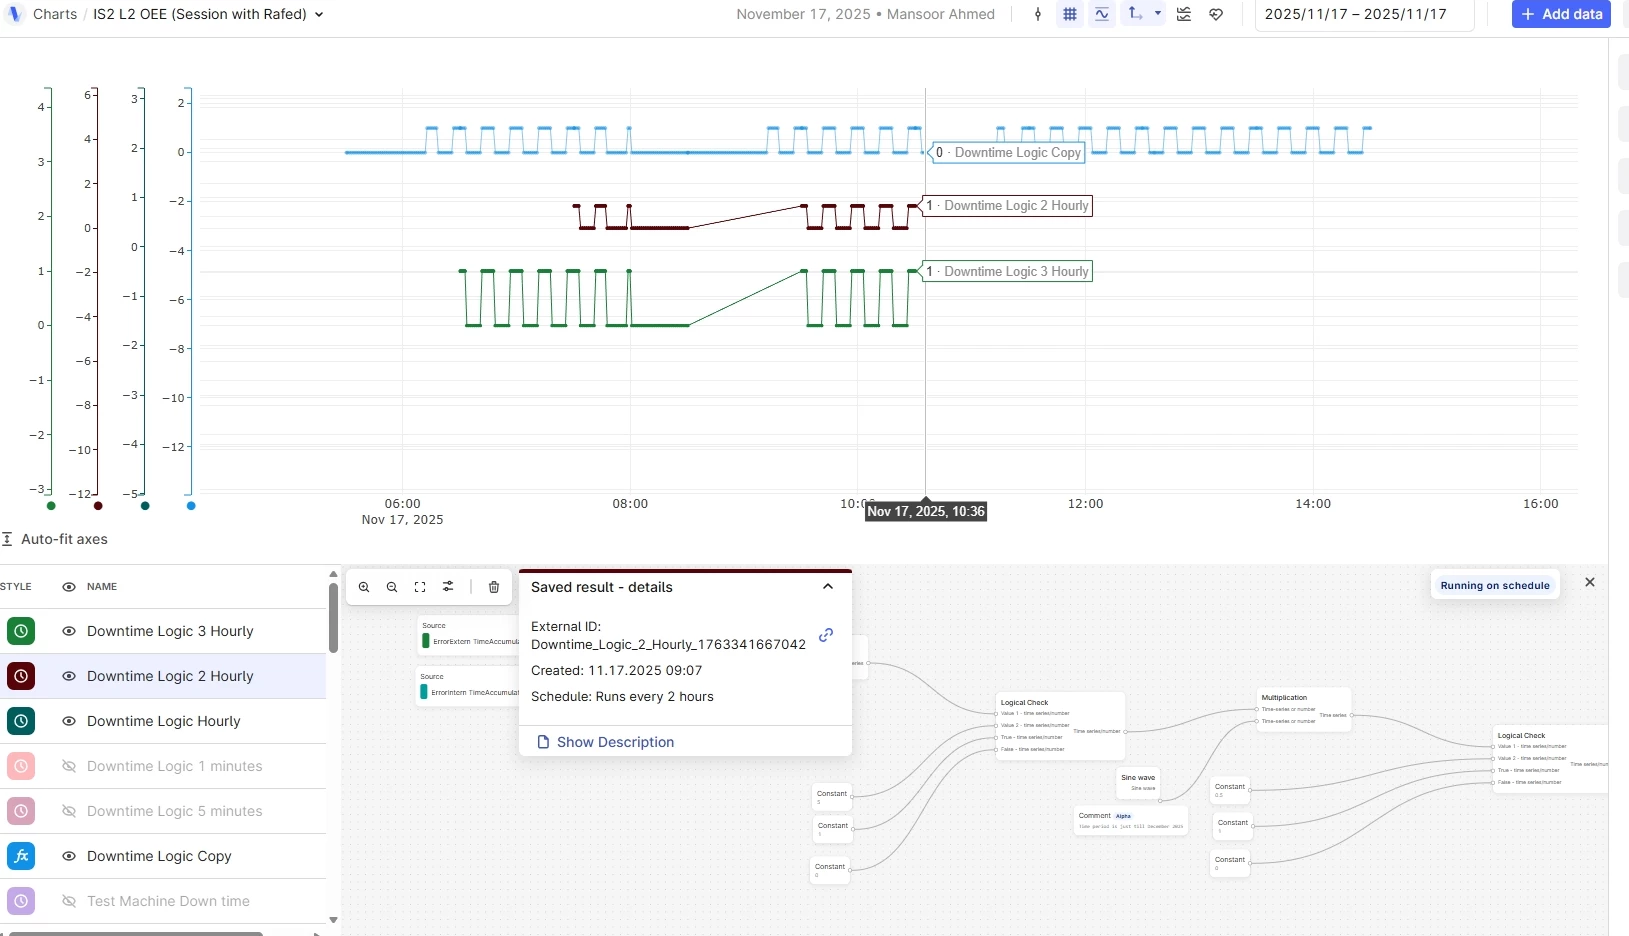Toggle the min/max shading icon

click(x=1102, y=14)
